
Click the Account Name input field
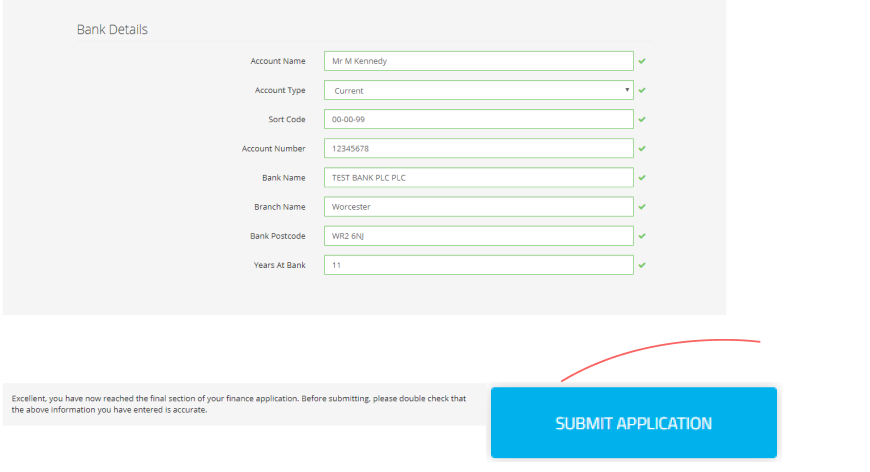478,61
